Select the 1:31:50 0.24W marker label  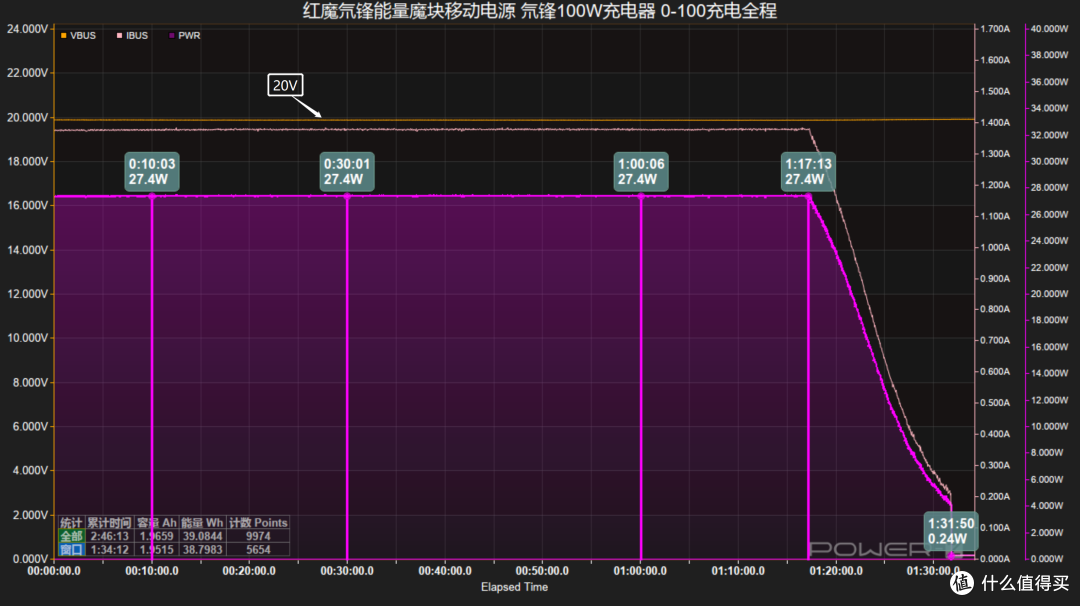pyautogui.click(x=951, y=531)
